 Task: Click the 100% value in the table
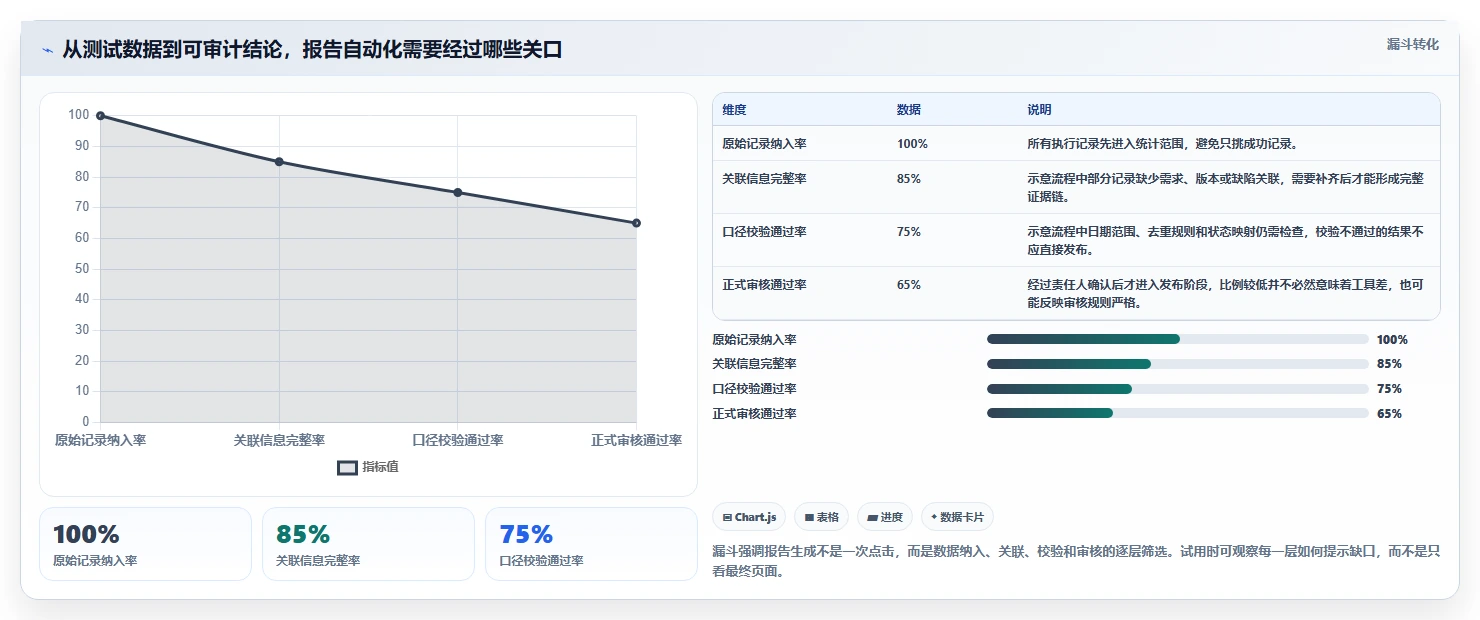912,144
